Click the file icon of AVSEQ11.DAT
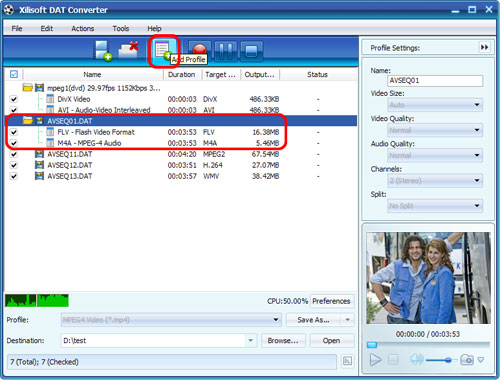The width and height of the screenshot is (500, 380). [39, 154]
